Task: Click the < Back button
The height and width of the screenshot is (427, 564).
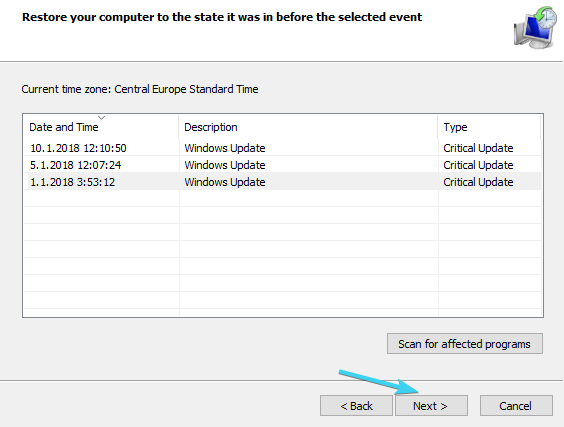Action: [x=356, y=406]
